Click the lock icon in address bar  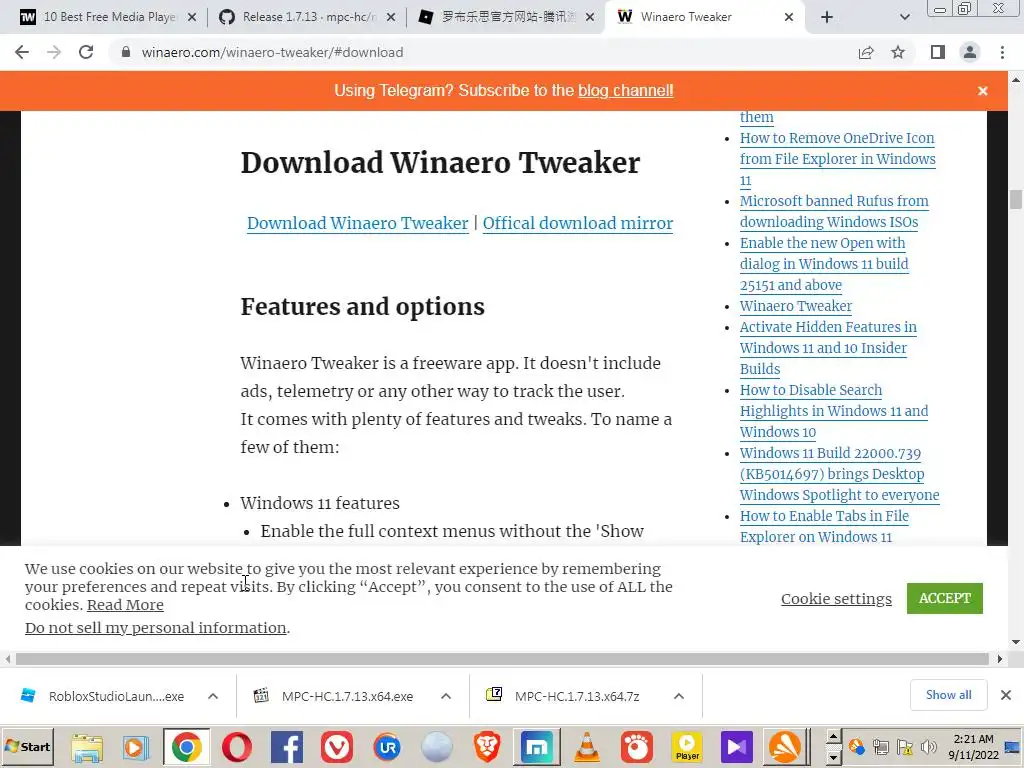[x=126, y=52]
